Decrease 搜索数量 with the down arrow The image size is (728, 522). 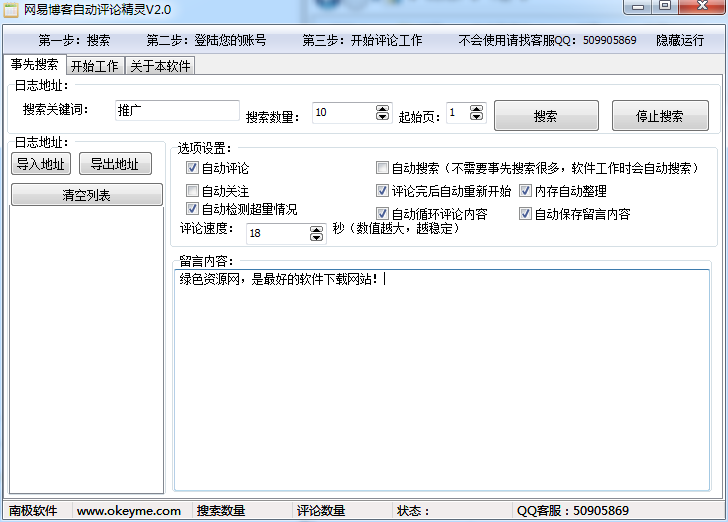coord(383,116)
